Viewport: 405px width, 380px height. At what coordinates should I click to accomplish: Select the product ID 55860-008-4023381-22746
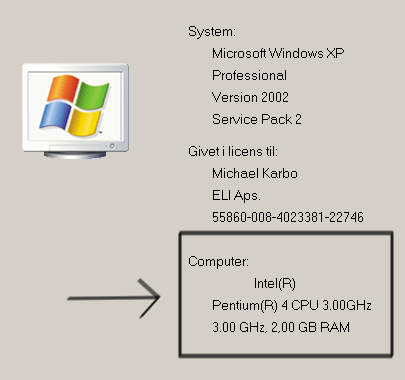pos(288,217)
